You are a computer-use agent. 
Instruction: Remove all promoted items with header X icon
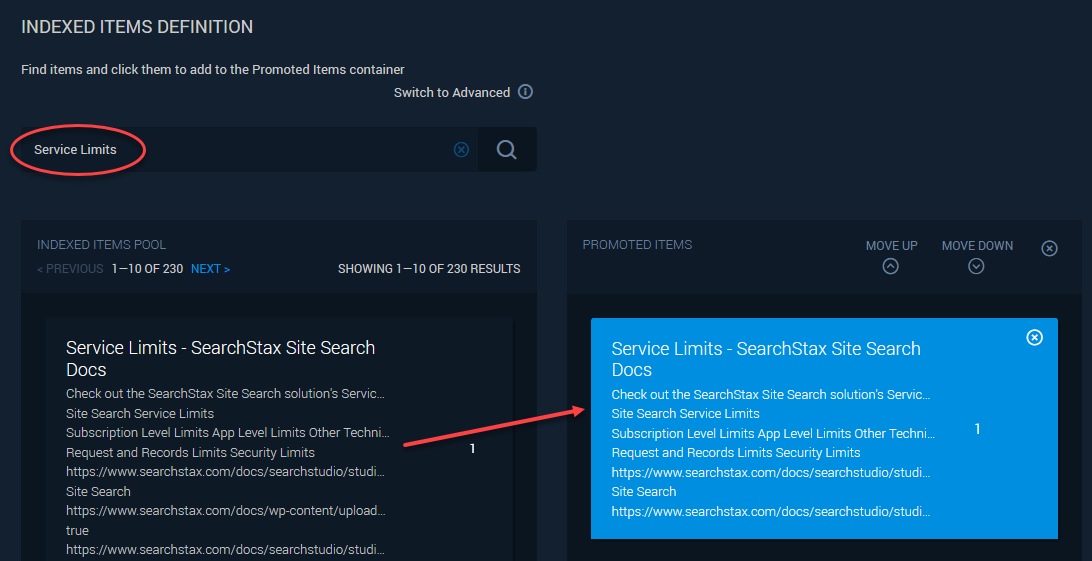1050,248
